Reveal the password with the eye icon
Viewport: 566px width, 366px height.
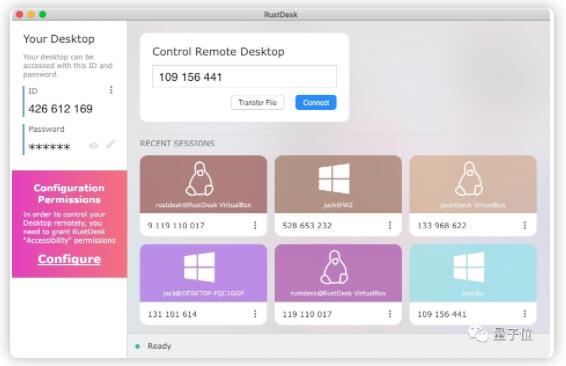(93, 145)
